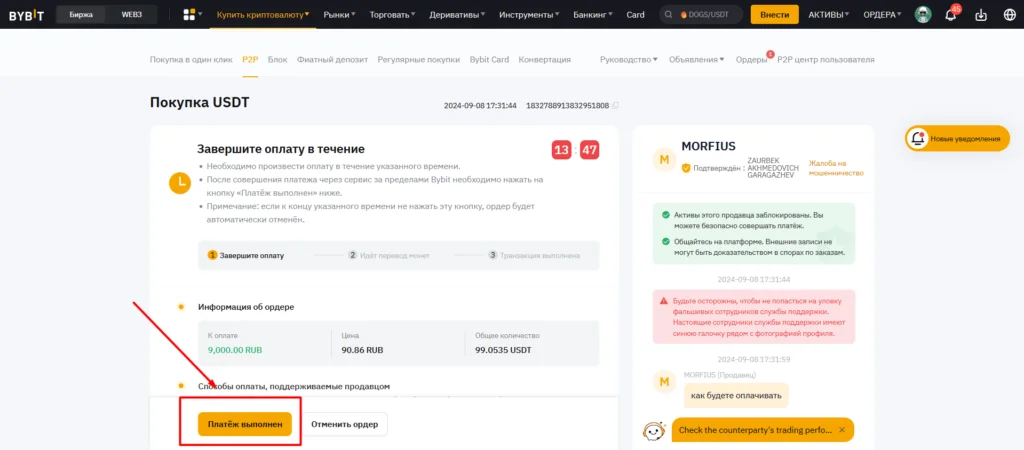The width and height of the screenshot is (1024, 450).
Task: Click the download app icon
Action: (980, 15)
